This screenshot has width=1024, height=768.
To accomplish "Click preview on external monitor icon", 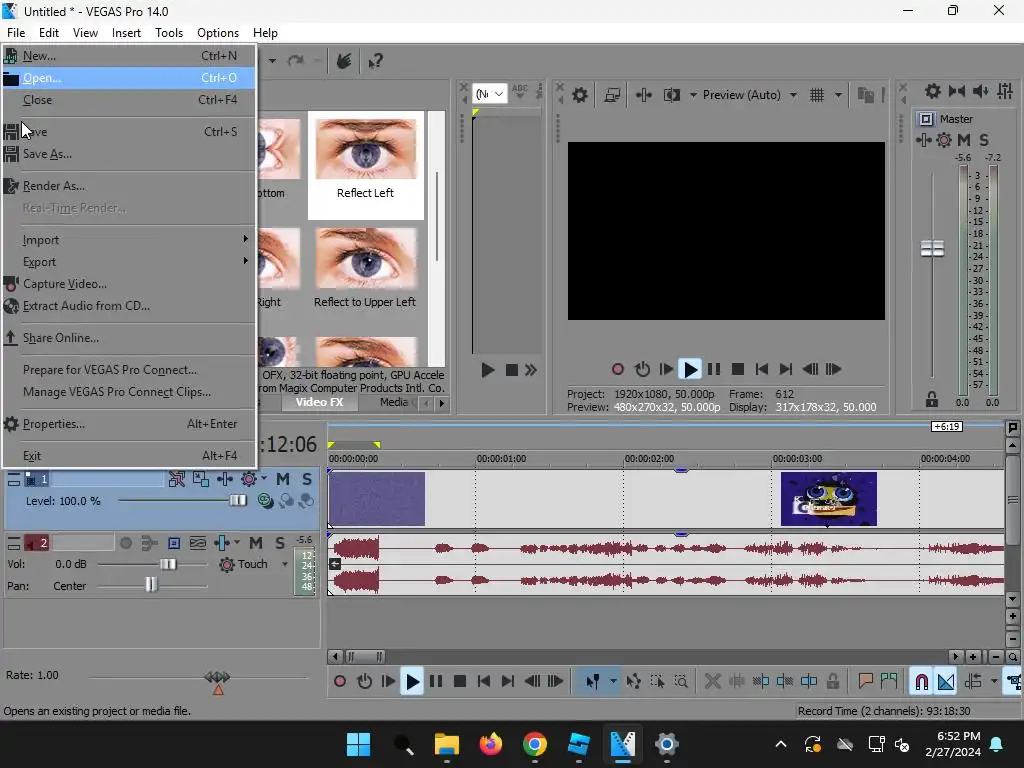I will (612, 95).
